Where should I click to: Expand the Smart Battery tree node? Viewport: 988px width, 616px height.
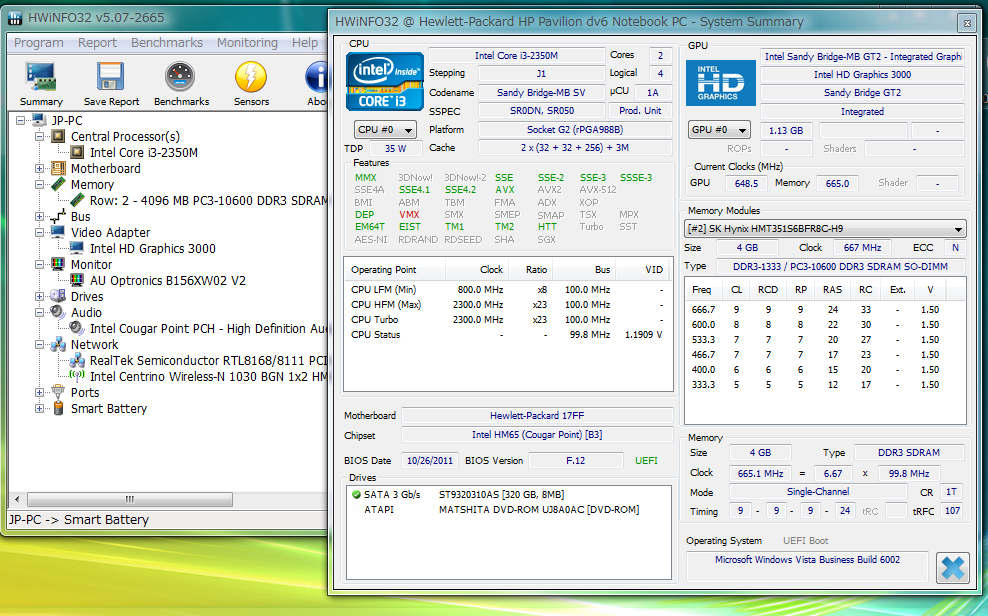[41, 409]
